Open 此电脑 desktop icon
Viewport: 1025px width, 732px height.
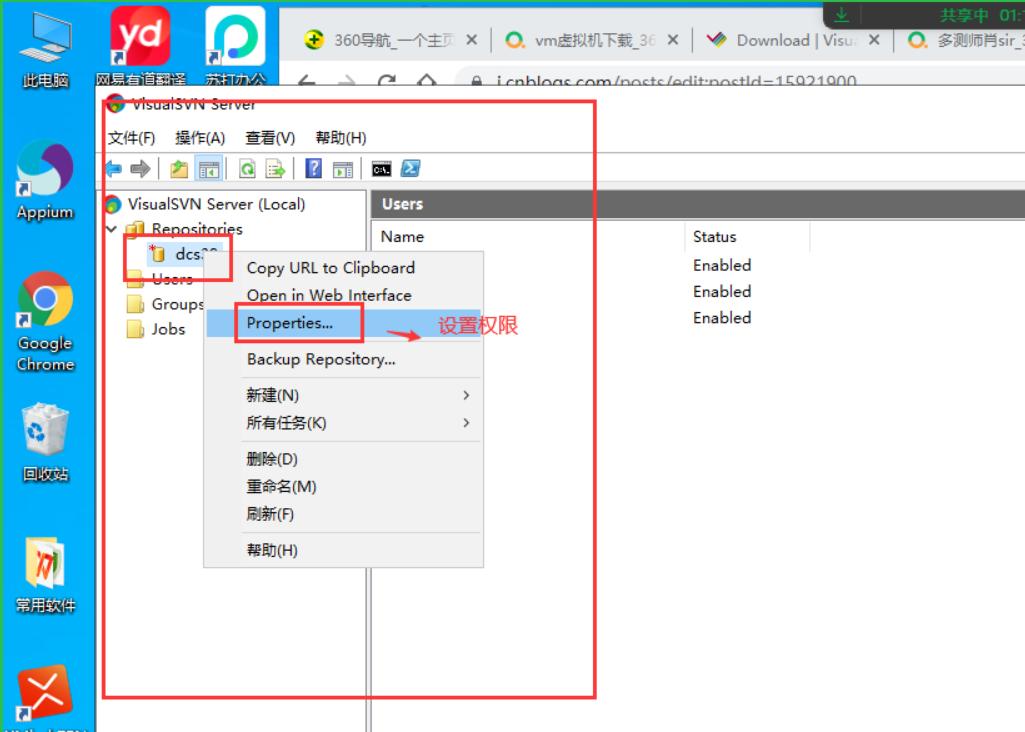click(x=45, y=50)
